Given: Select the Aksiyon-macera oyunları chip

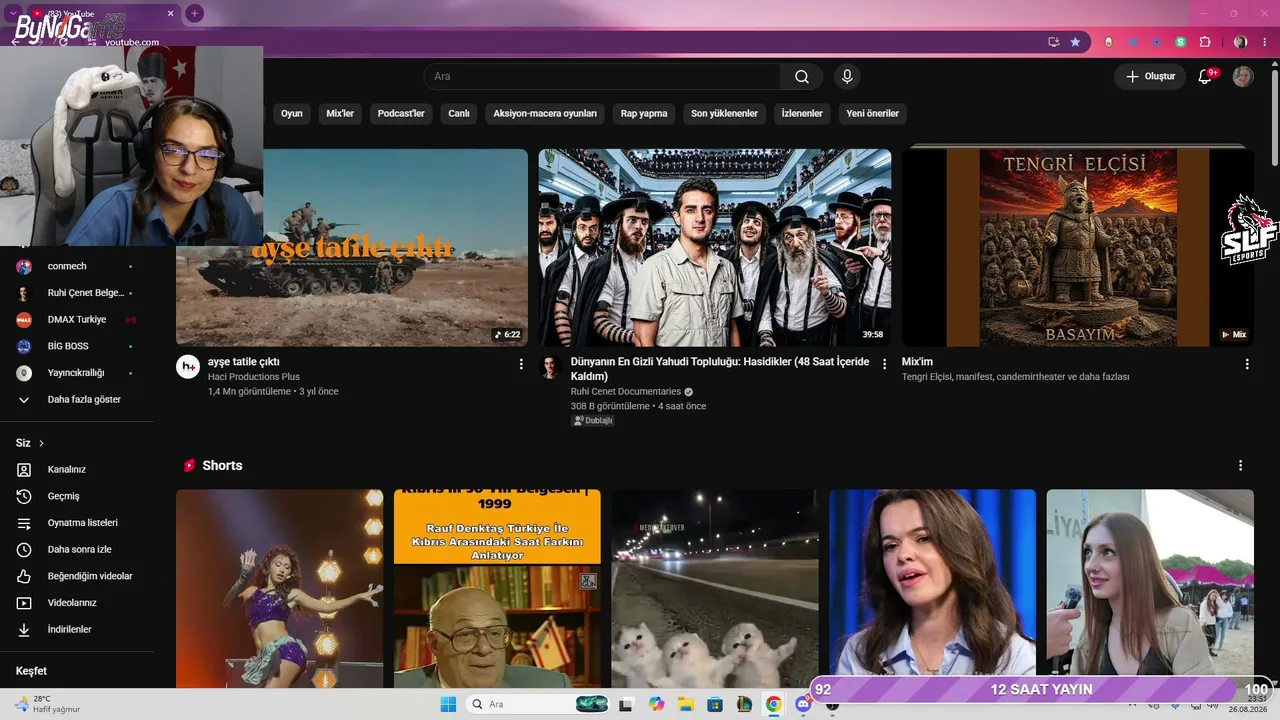Looking at the screenshot, I should click(x=545, y=114).
